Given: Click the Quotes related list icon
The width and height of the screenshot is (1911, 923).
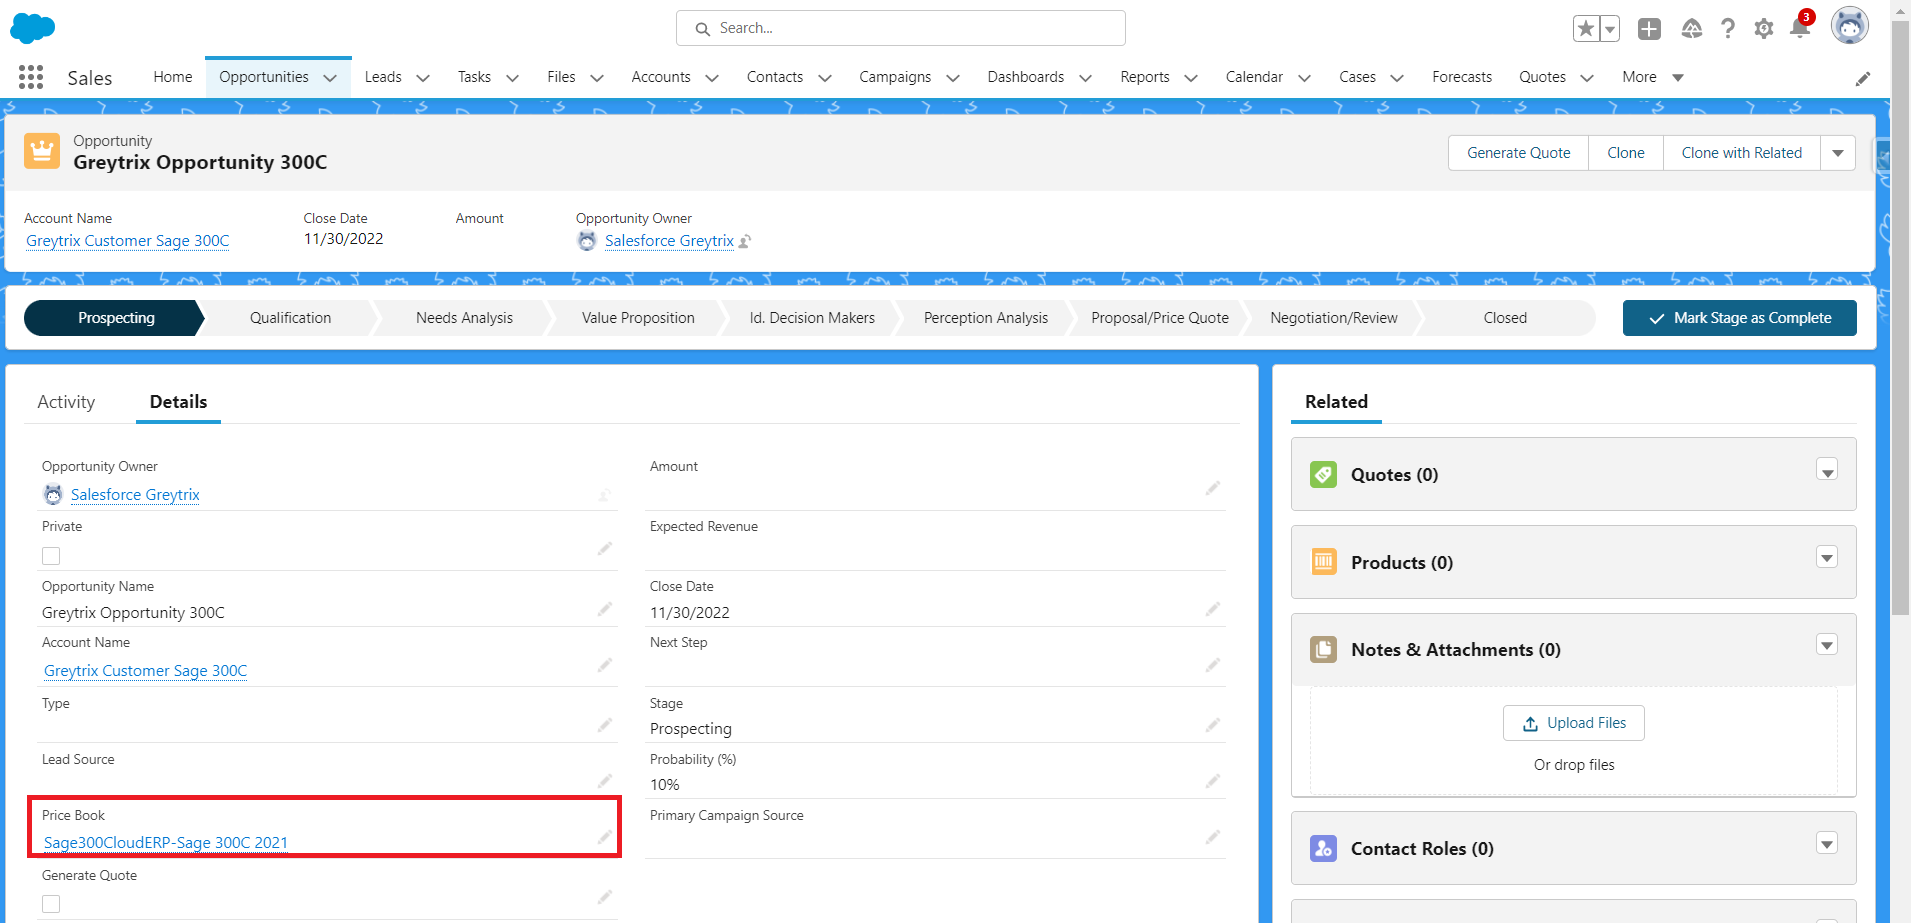Looking at the screenshot, I should (x=1323, y=474).
